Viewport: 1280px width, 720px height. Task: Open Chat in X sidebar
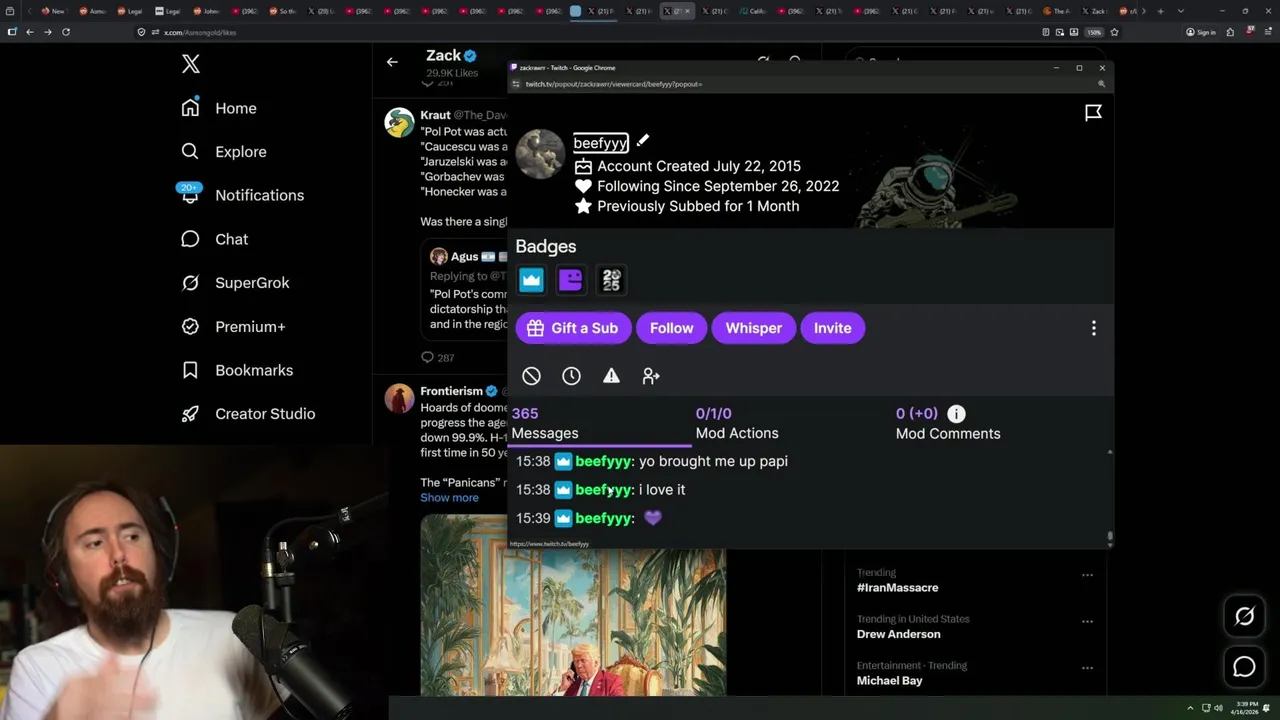pyautogui.click(x=214, y=239)
